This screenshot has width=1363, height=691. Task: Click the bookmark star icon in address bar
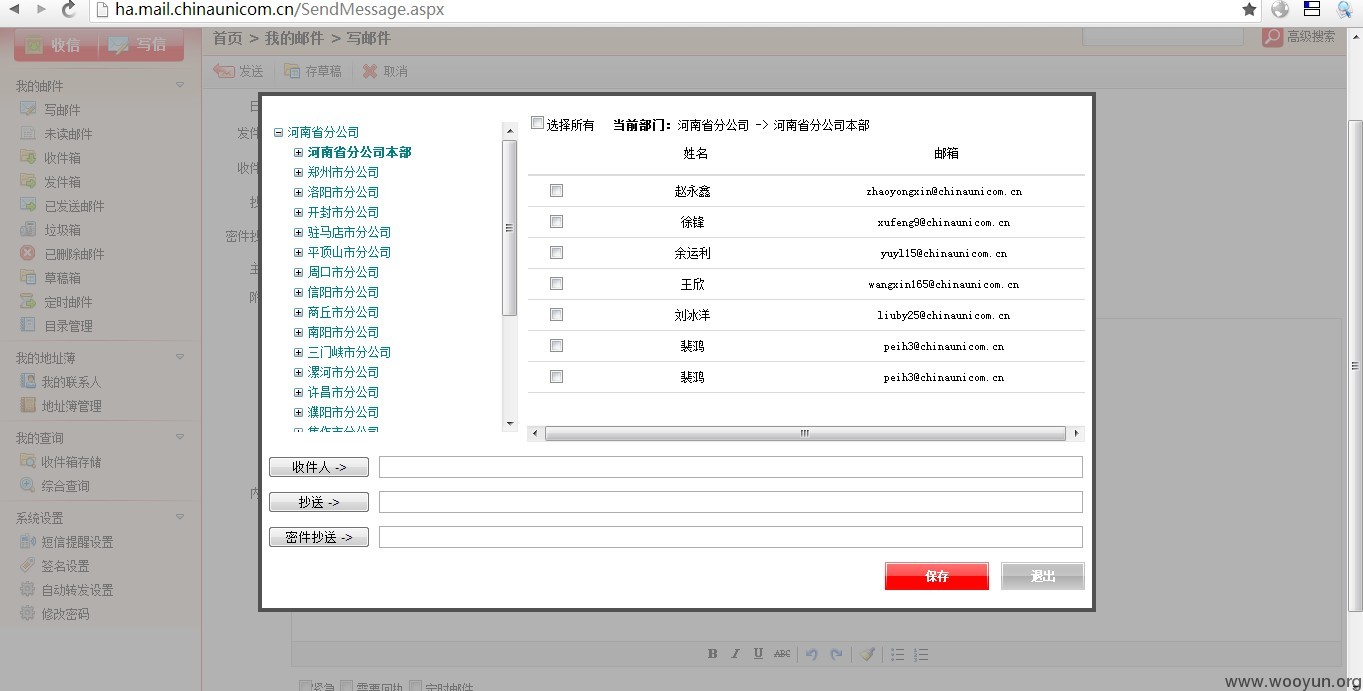point(1249,9)
